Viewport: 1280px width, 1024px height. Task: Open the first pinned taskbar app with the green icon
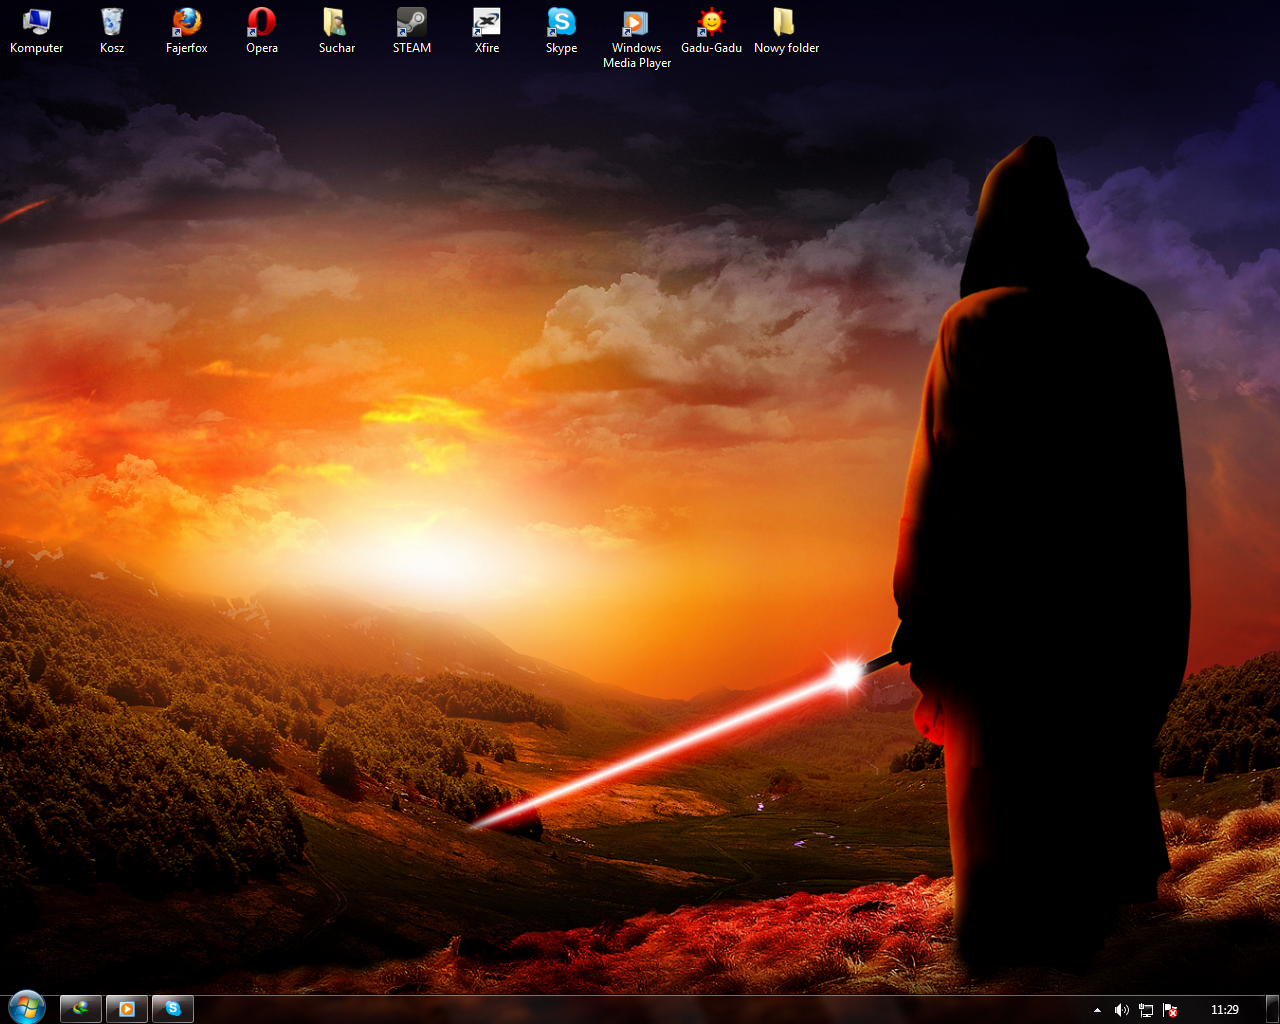pos(81,1009)
